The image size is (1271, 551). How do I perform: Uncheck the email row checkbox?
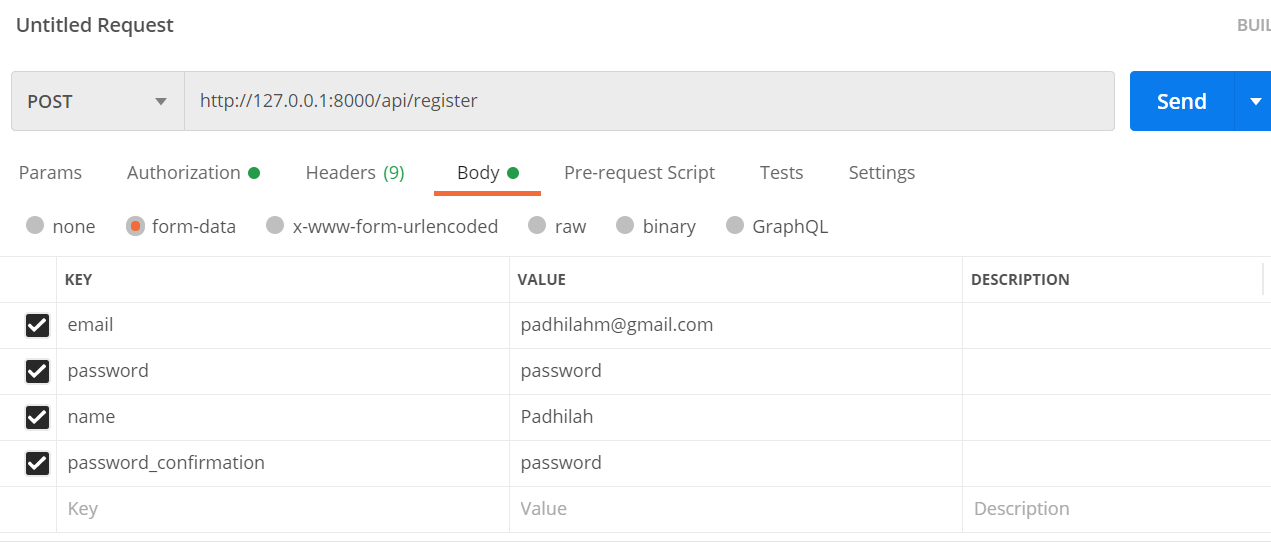(x=37, y=325)
